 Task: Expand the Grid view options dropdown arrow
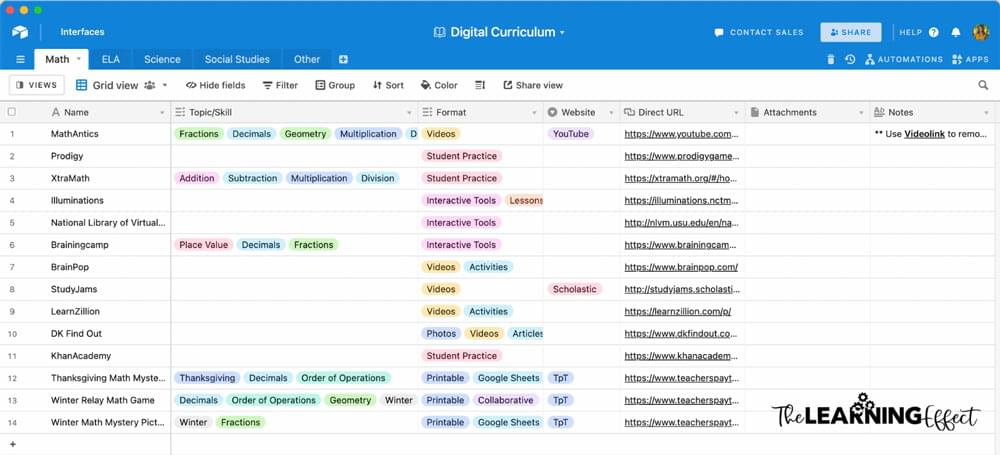165,85
